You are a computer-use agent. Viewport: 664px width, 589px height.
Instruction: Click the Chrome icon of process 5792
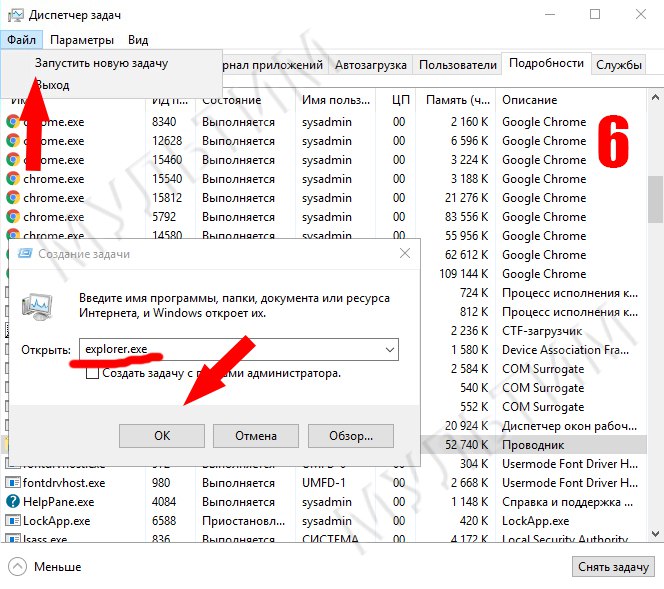[x=13, y=217]
